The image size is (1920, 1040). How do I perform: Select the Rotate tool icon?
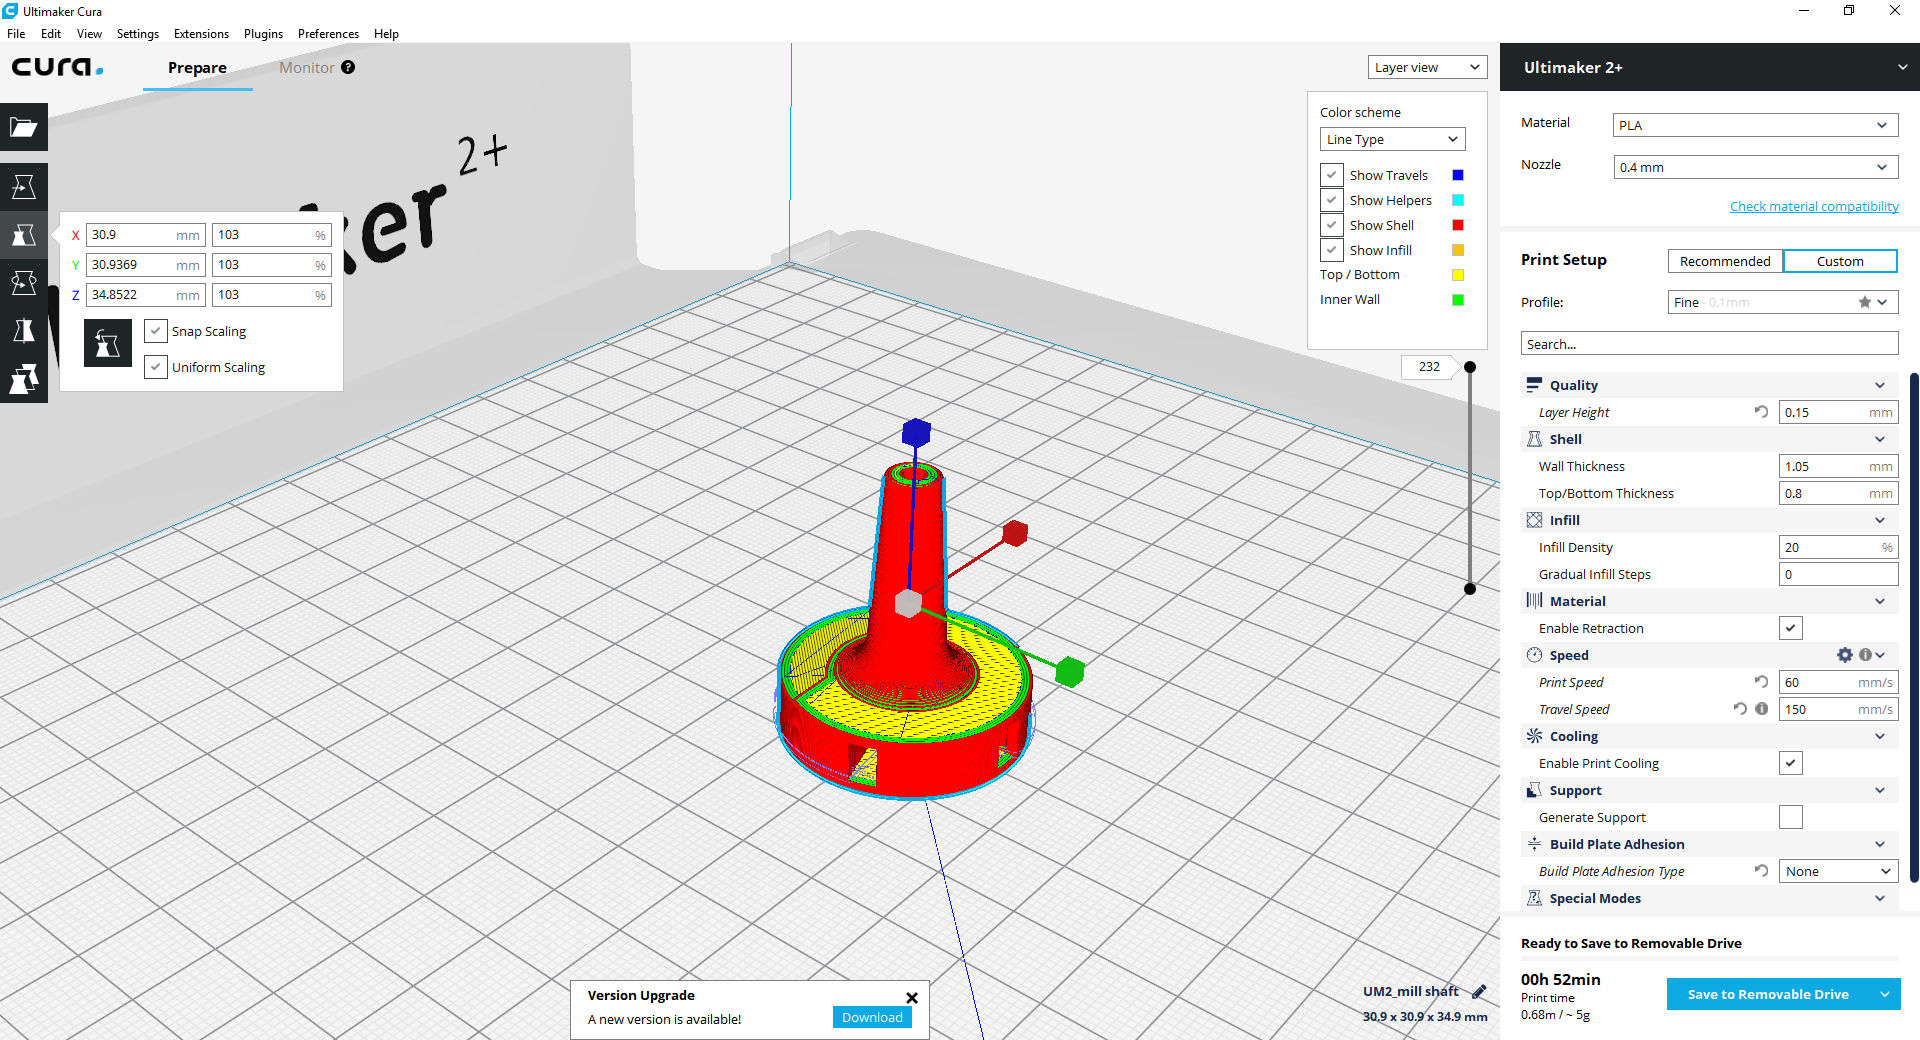(x=24, y=283)
